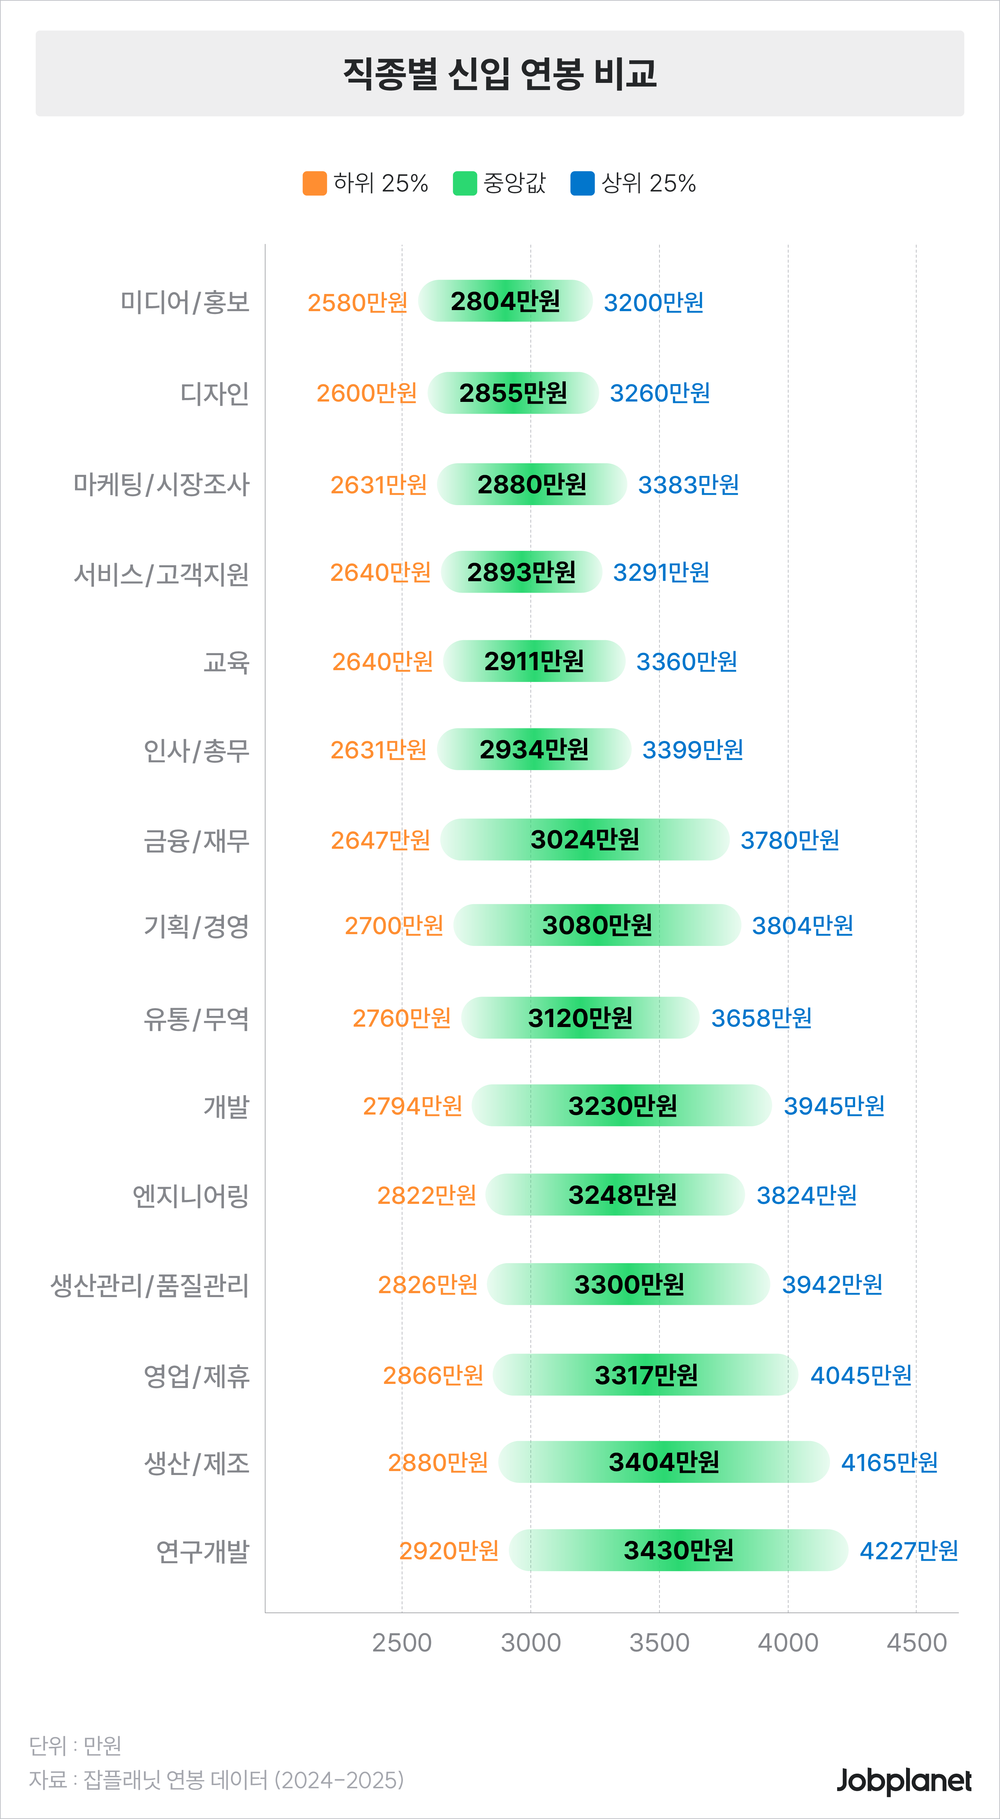Image resolution: width=1000 pixels, height=1819 pixels.
Task: Select the 4500 x-axis tick label
Action: coord(916,1643)
